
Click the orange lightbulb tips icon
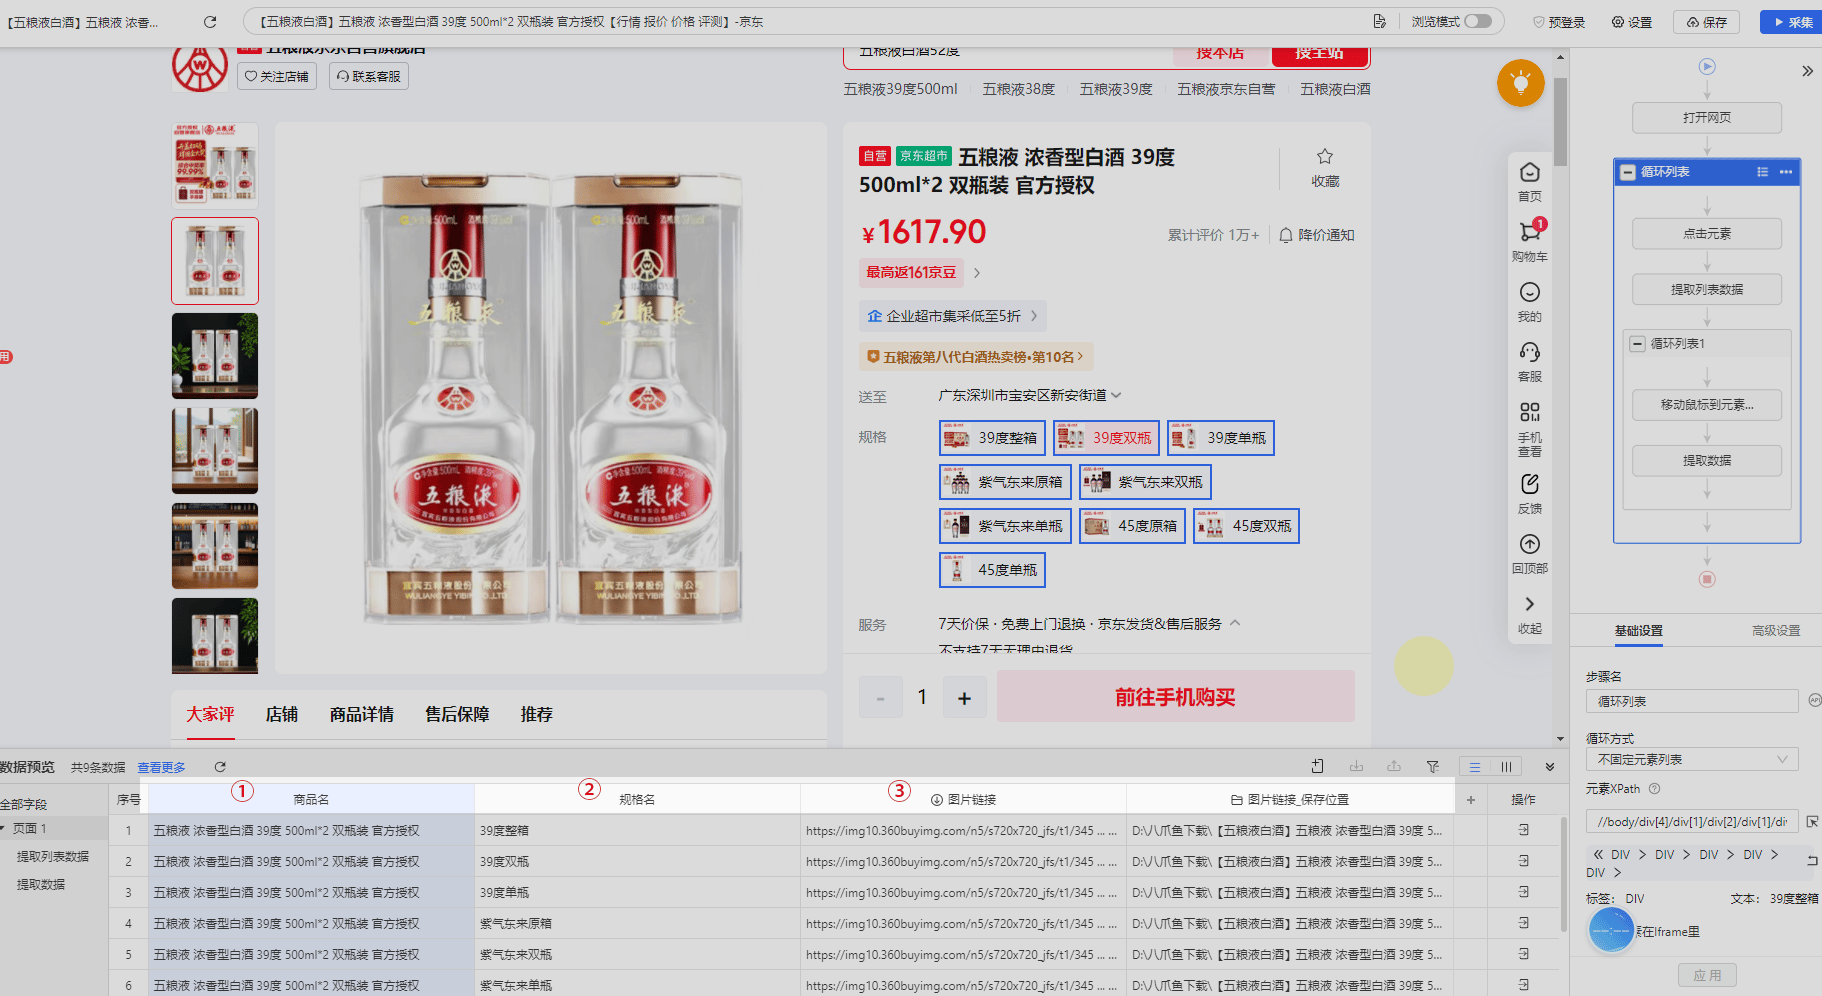click(x=1521, y=83)
